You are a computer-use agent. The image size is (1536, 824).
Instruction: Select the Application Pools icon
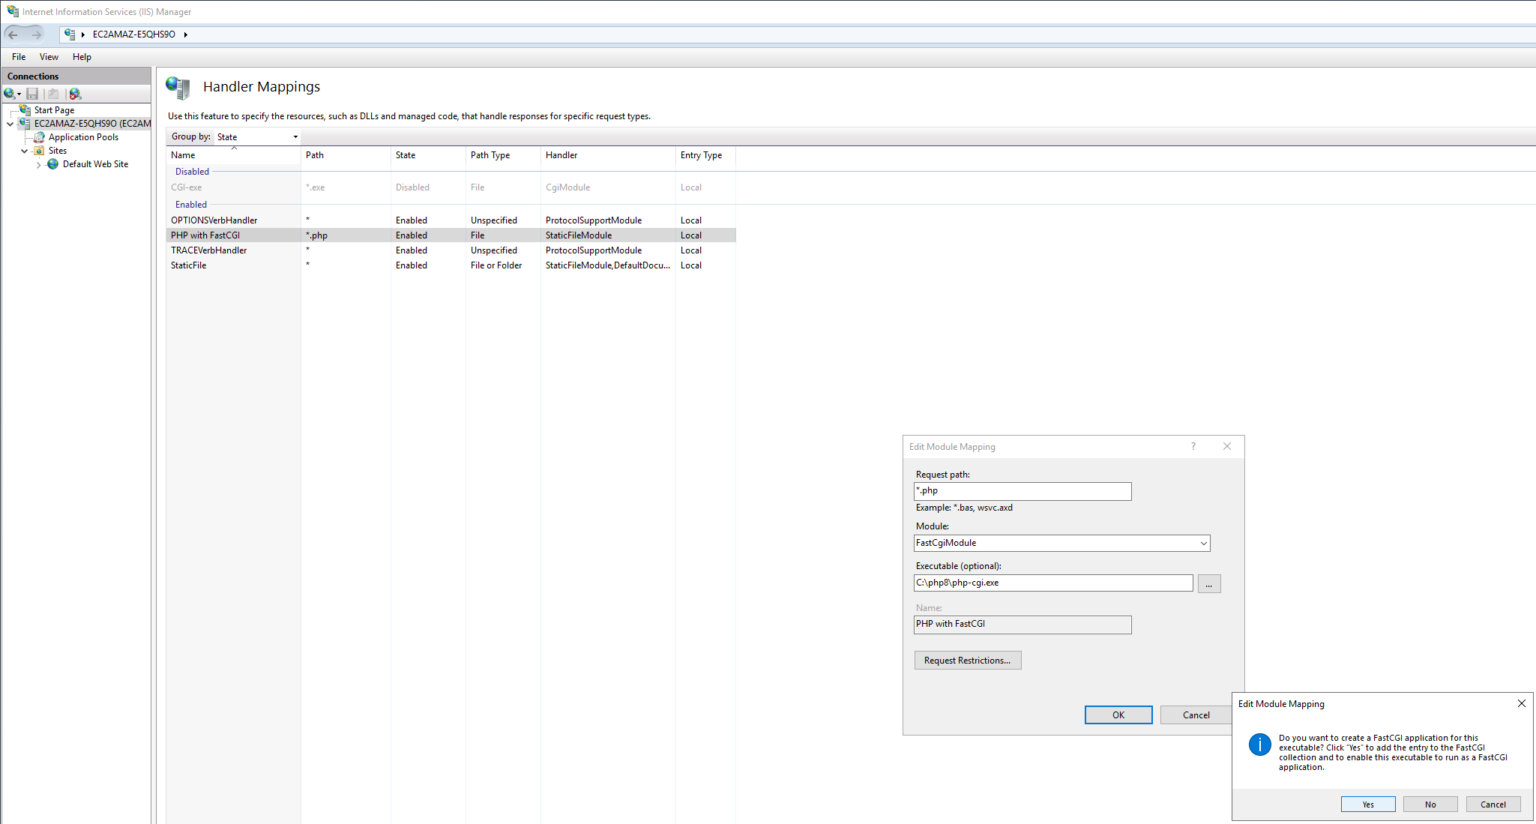pos(41,137)
